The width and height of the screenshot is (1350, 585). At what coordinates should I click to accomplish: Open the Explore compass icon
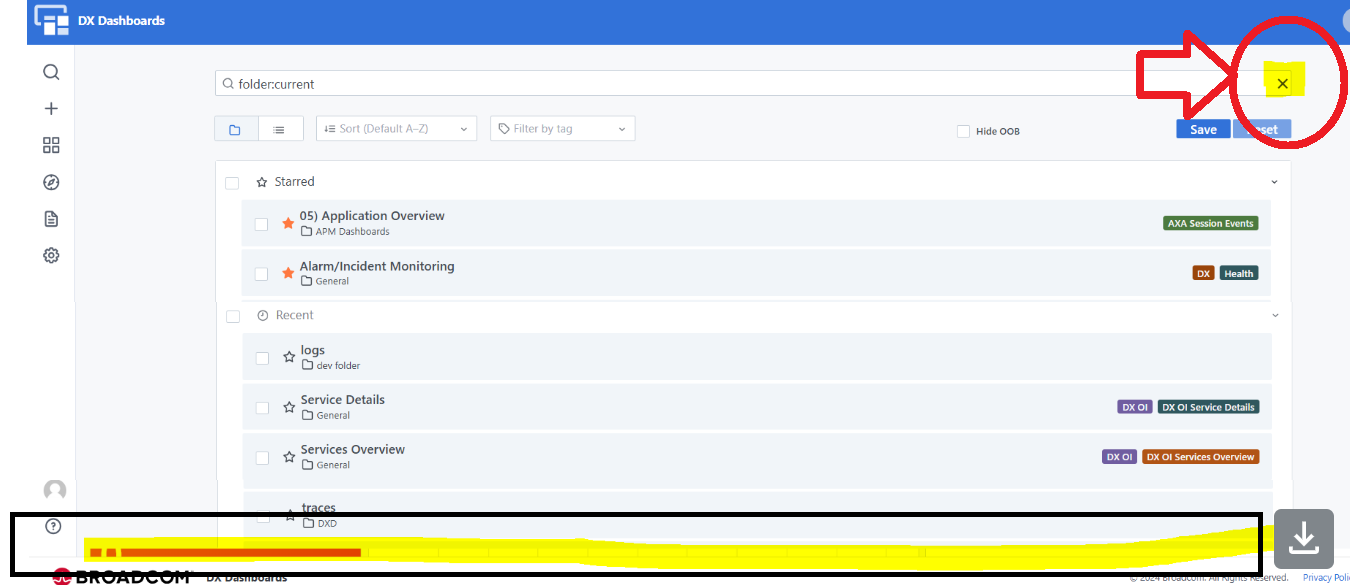(x=51, y=182)
